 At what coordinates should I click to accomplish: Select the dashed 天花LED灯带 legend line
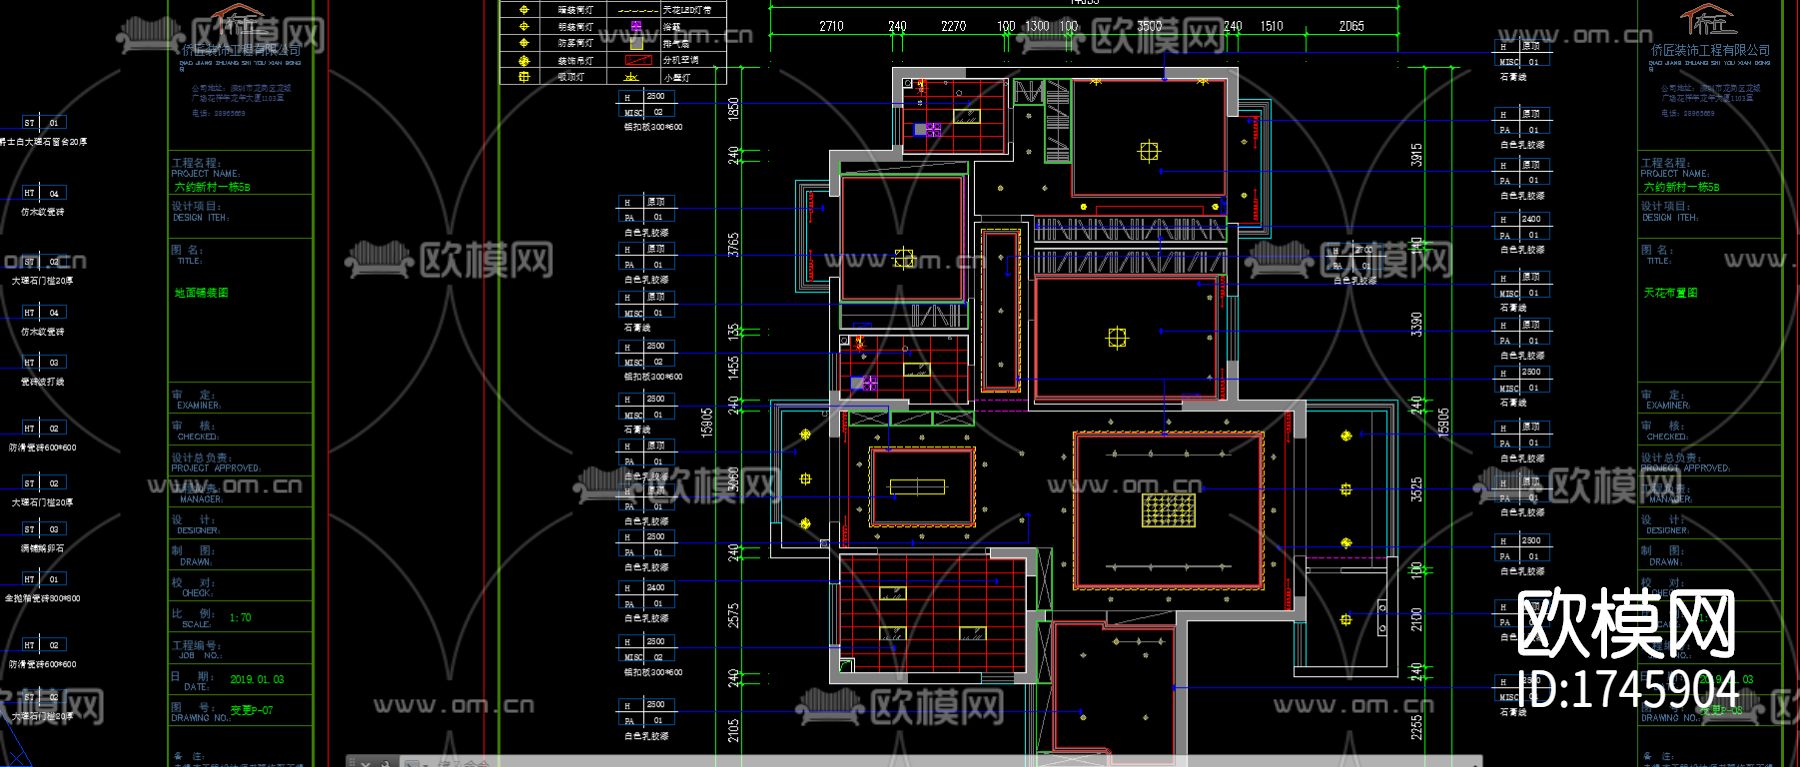(636, 10)
